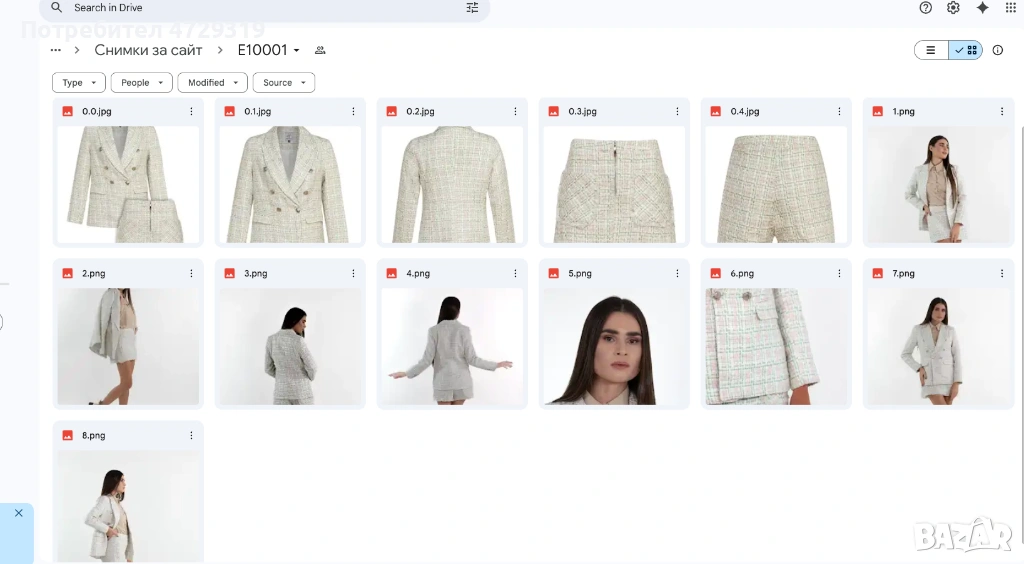Show hidden breadcrumb folders ellipsis
This screenshot has height=564, width=1024.
[56, 50]
